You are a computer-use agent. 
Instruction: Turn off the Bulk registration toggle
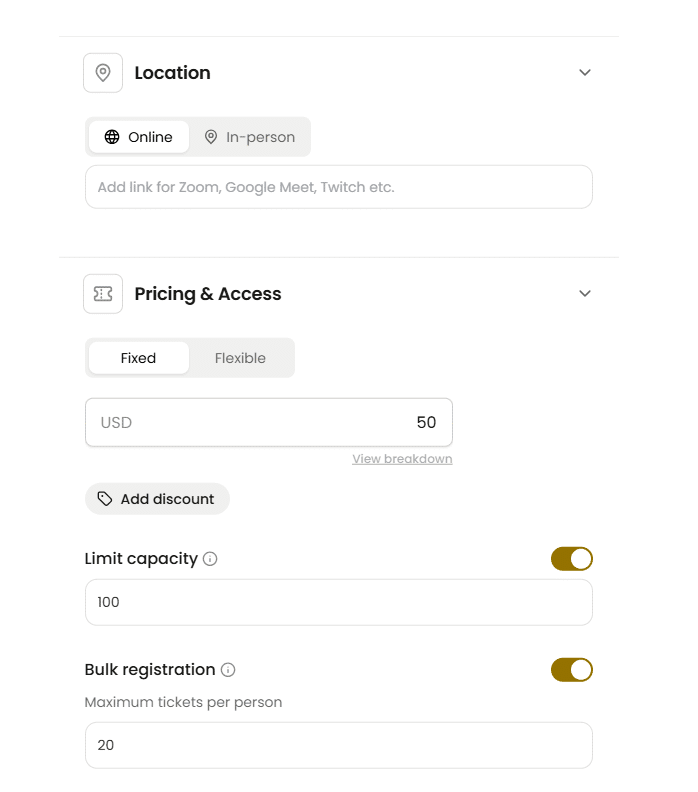tap(571, 670)
